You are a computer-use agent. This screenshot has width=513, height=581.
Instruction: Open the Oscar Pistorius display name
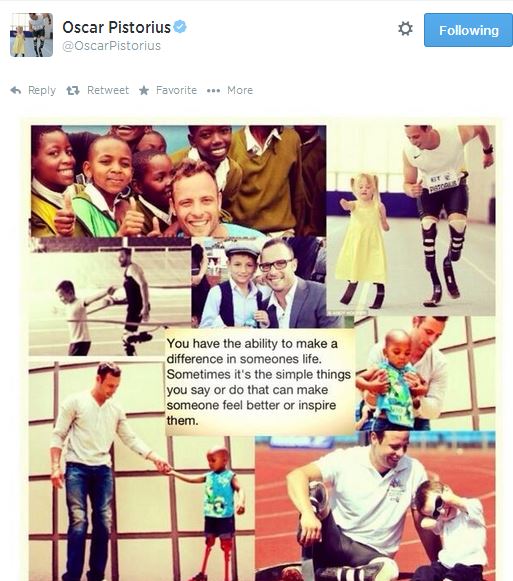(116, 27)
